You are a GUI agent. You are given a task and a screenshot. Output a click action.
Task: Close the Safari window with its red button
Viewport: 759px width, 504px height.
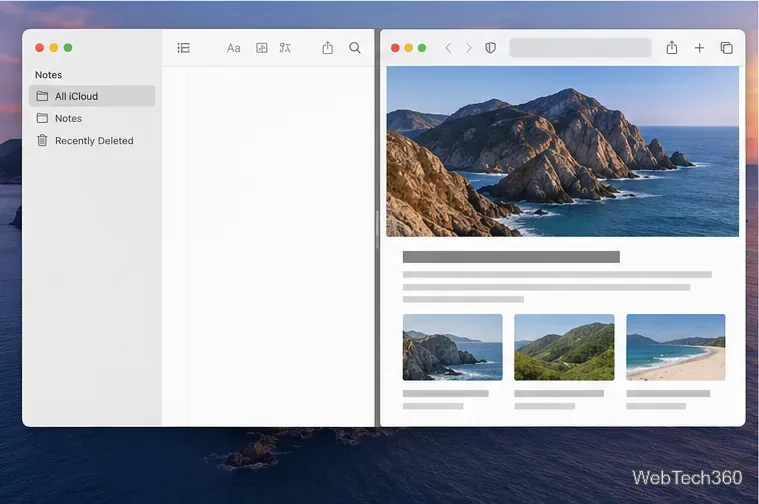click(x=395, y=48)
